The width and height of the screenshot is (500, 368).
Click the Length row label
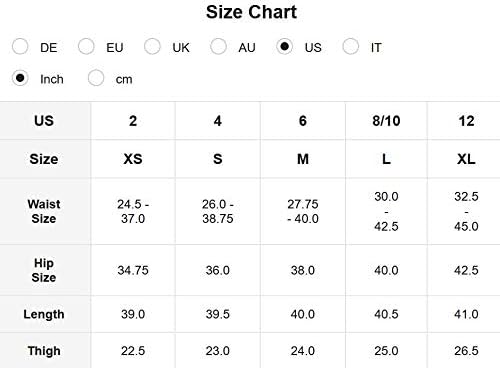[44, 314]
